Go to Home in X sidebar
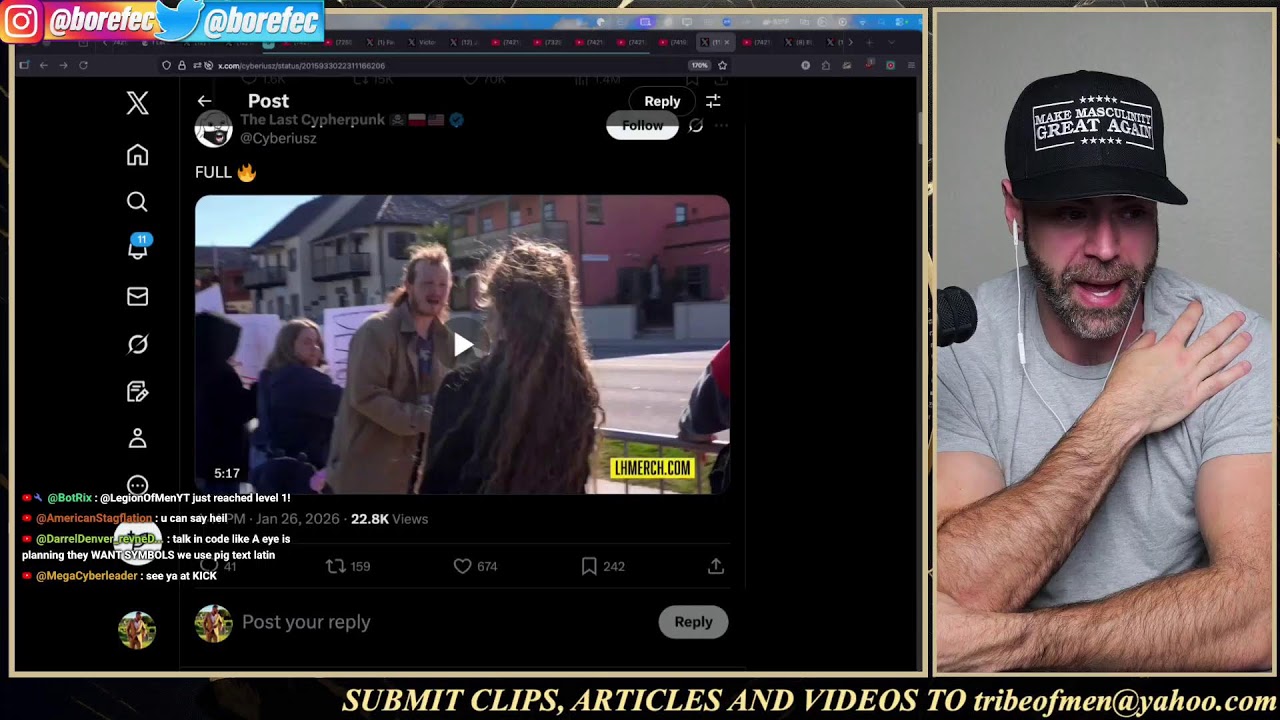 138,155
